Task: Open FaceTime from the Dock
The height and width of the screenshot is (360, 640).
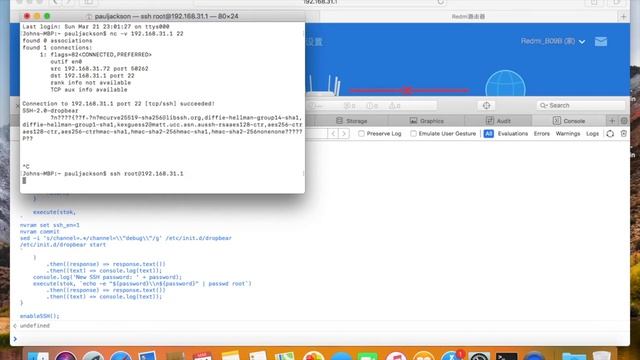Action: tap(368, 357)
